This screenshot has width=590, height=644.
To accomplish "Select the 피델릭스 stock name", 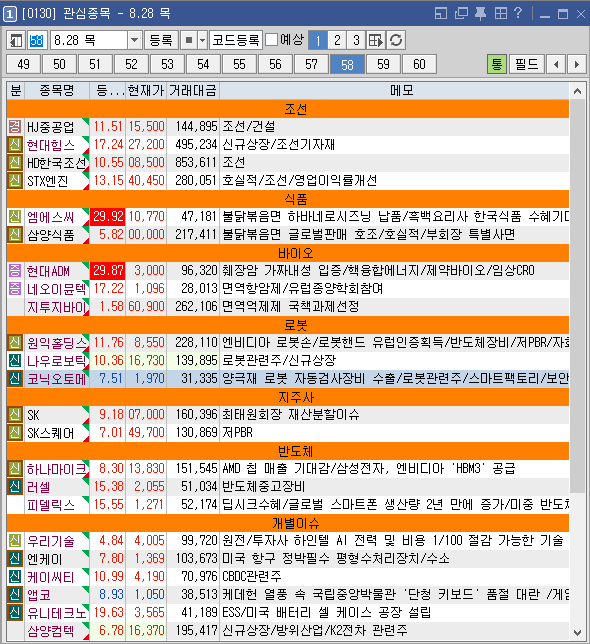I will click(x=51, y=505).
